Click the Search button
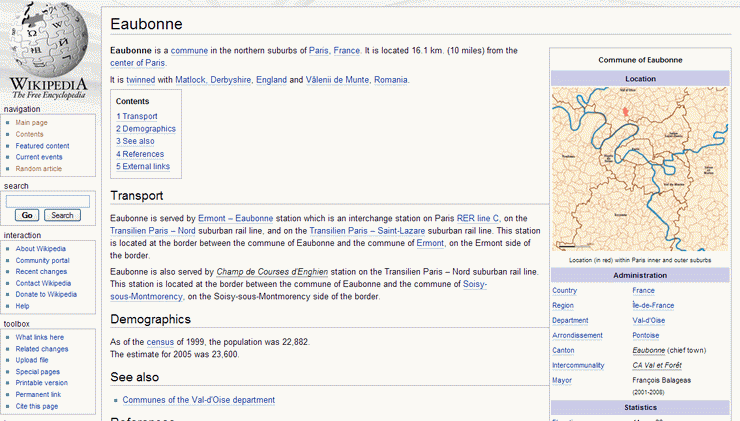 point(62,215)
